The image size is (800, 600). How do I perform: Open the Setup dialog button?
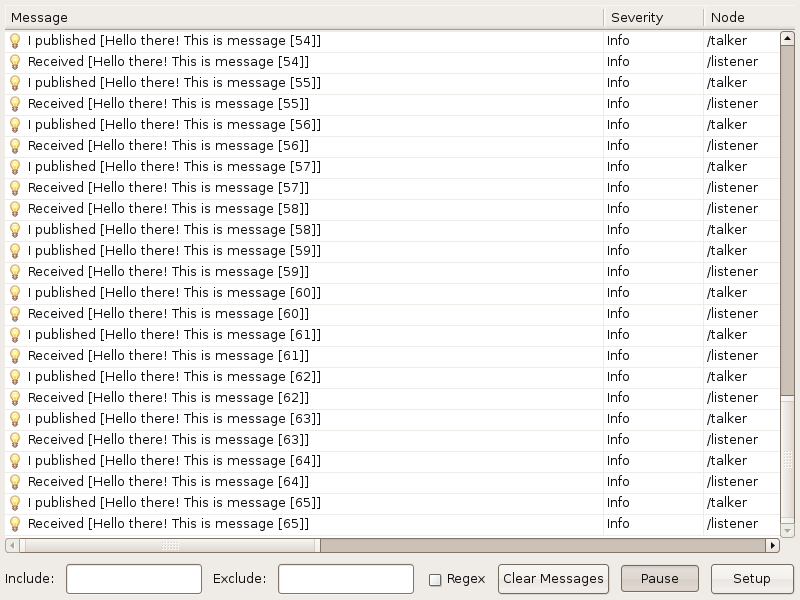752,579
